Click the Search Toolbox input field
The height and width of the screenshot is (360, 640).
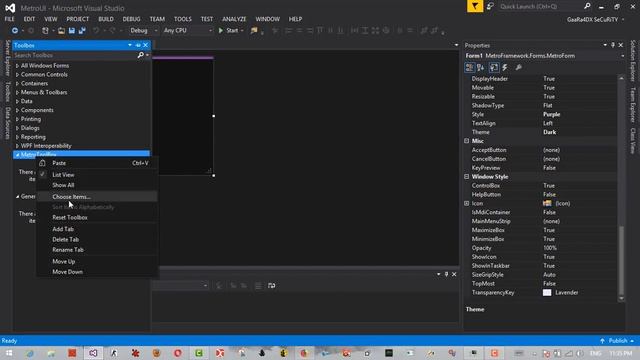pyautogui.click(x=75, y=55)
